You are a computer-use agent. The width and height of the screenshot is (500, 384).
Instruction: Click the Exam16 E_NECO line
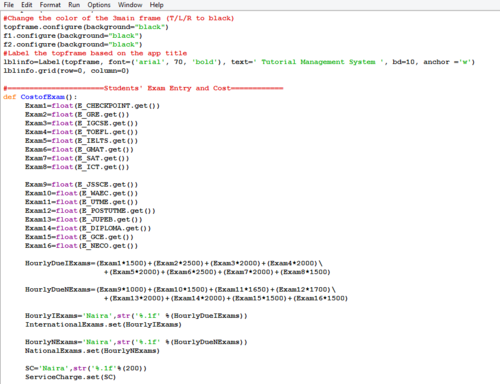point(81,245)
